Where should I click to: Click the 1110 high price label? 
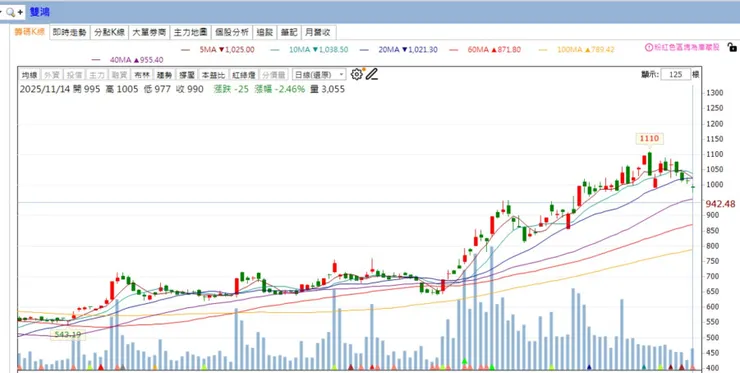(649, 138)
